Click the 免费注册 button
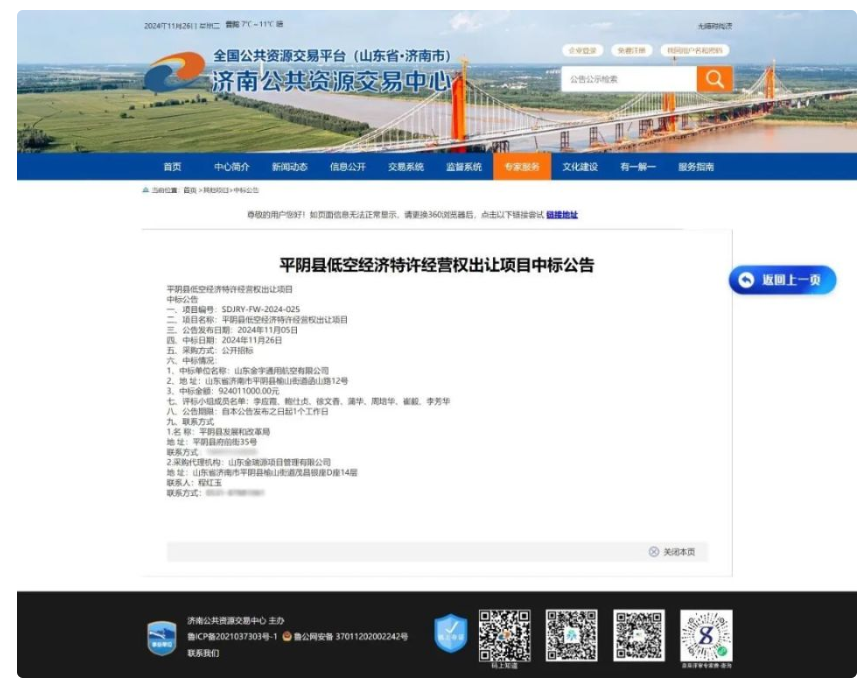 (x=632, y=50)
